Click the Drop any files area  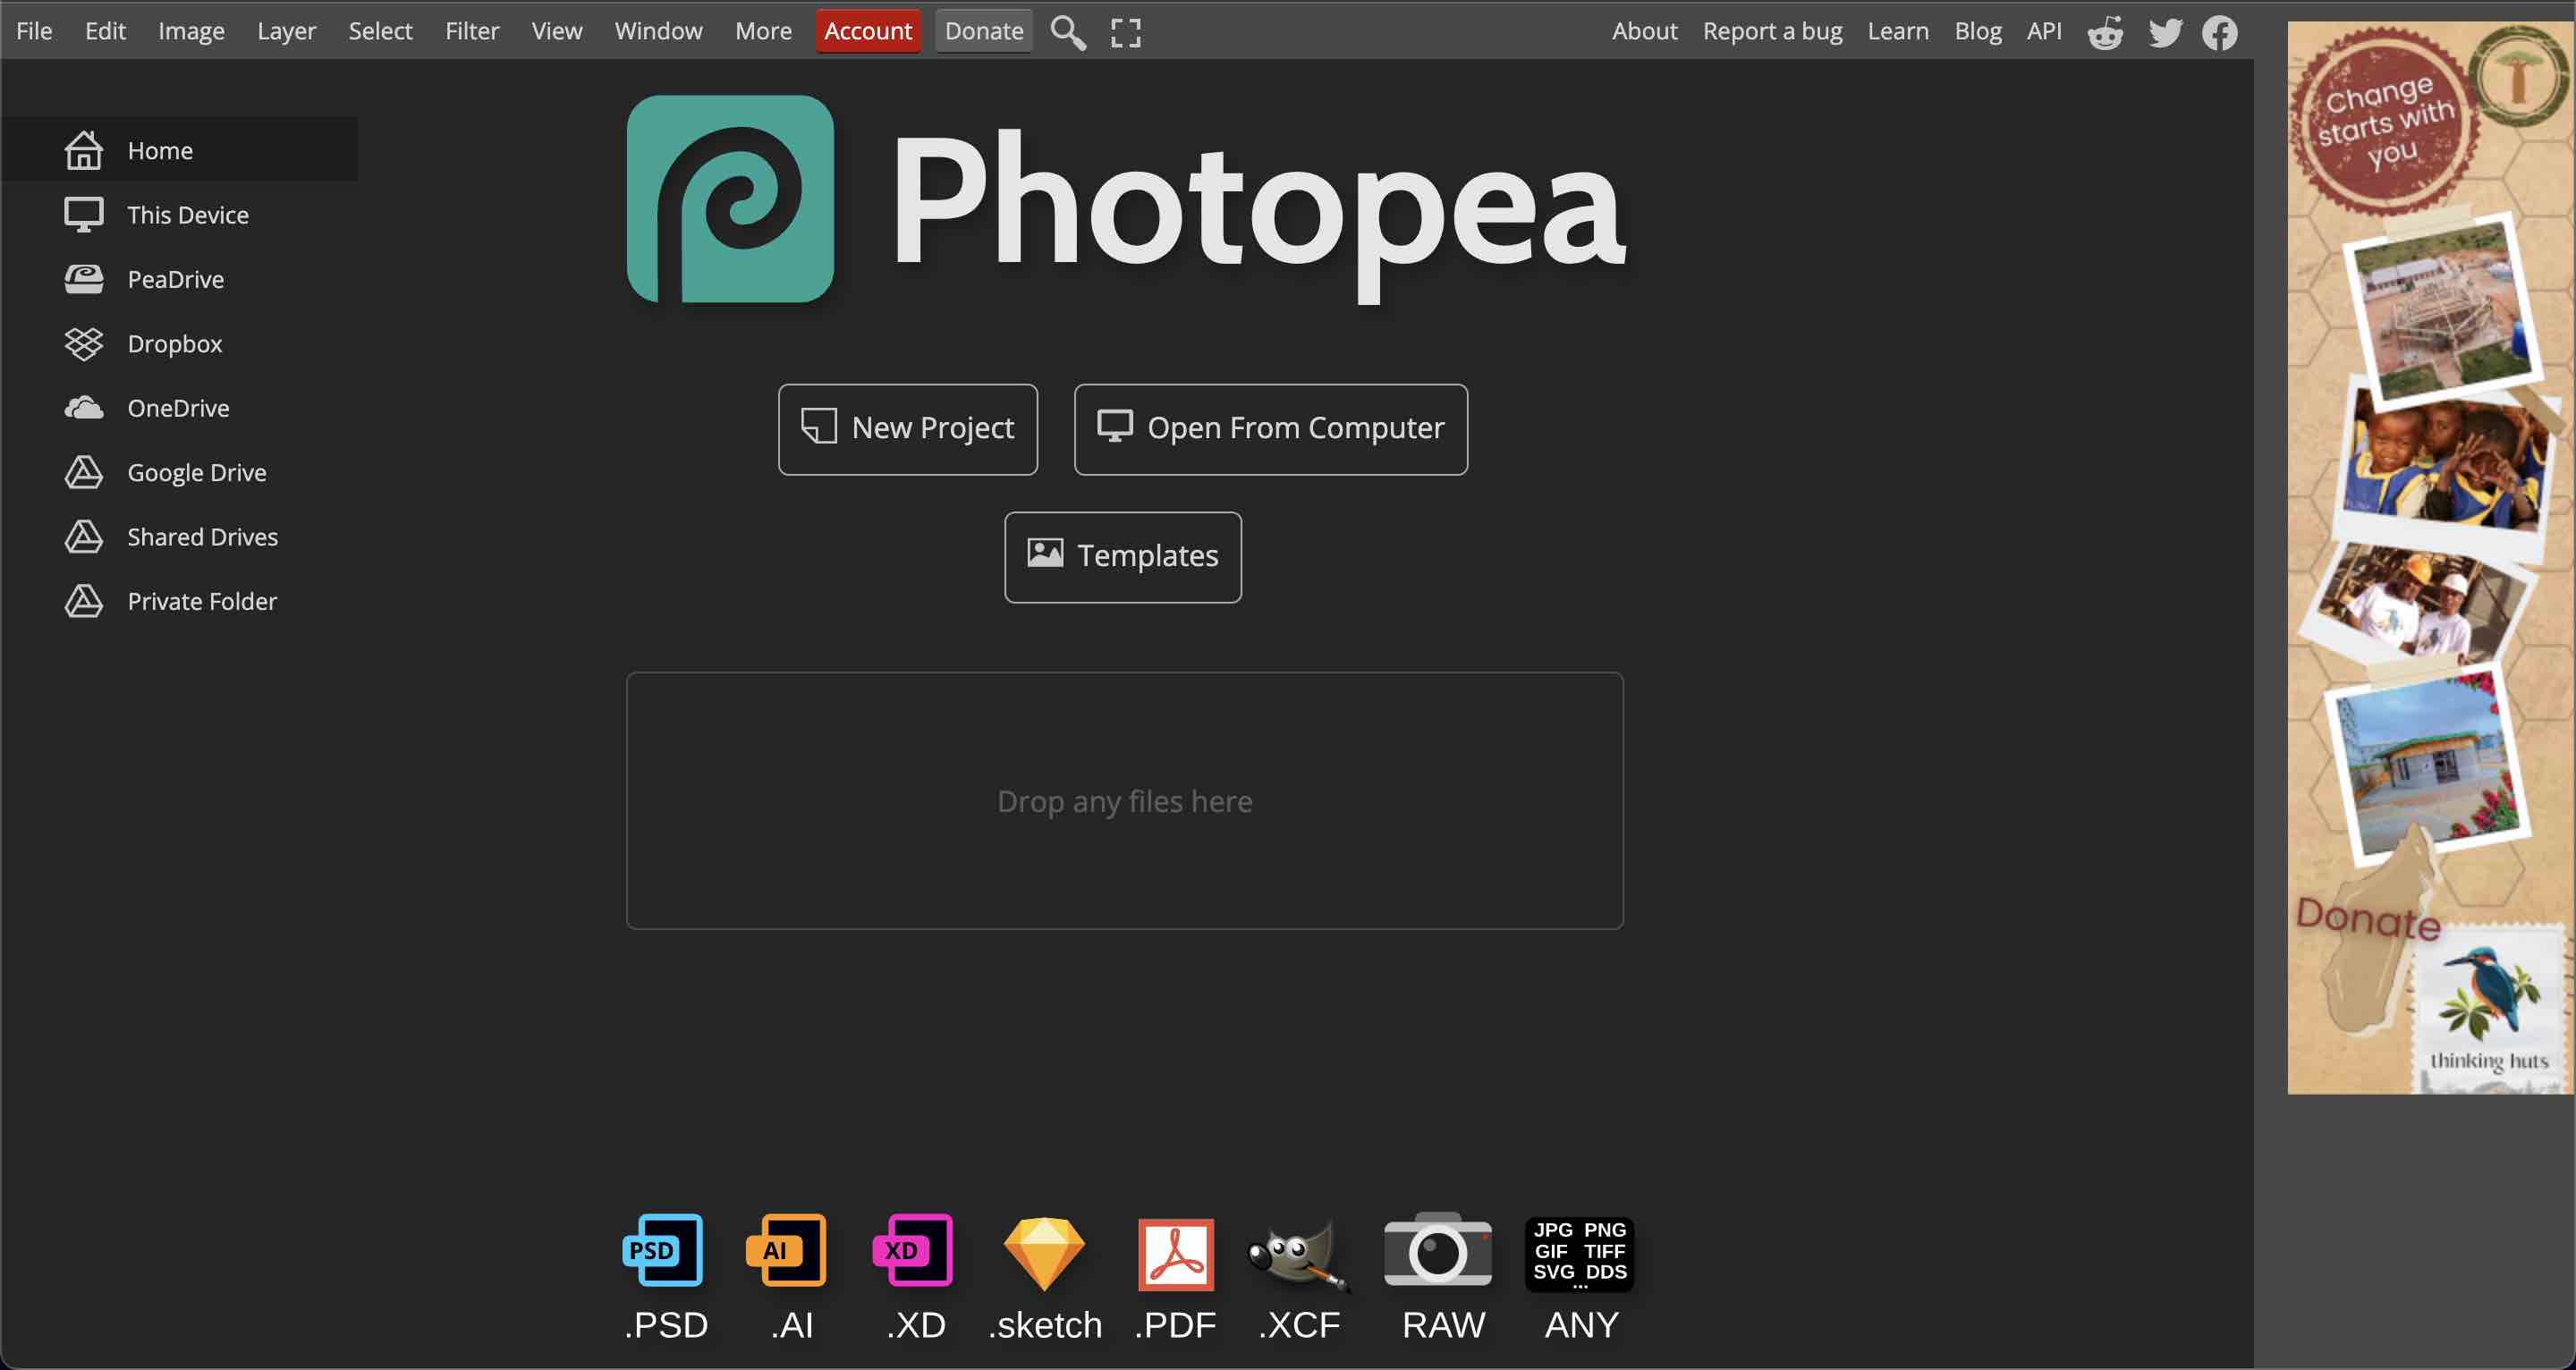[x=1124, y=800]
